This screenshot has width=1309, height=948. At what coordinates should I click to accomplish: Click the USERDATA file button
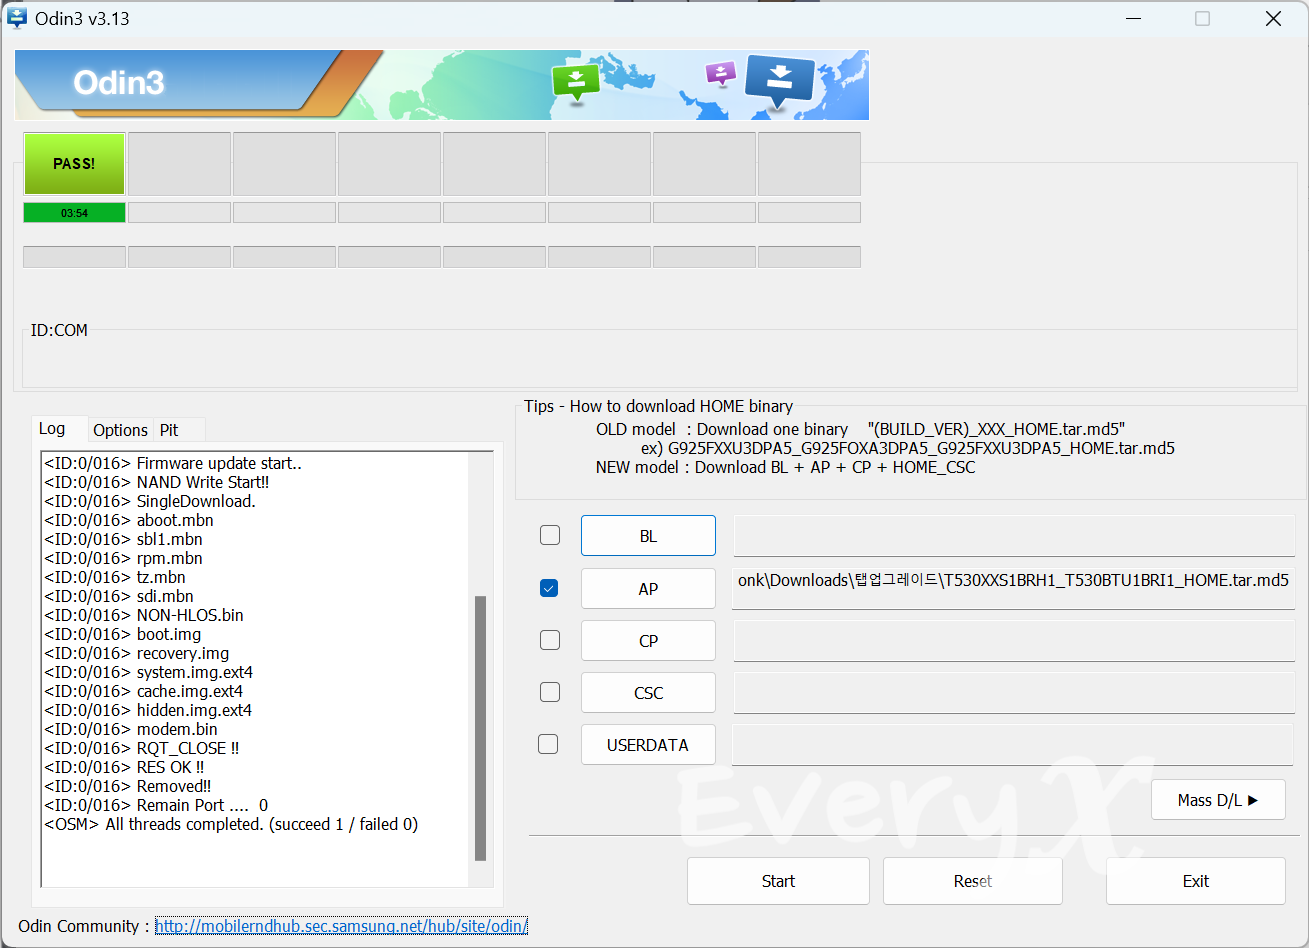point(648,745)
